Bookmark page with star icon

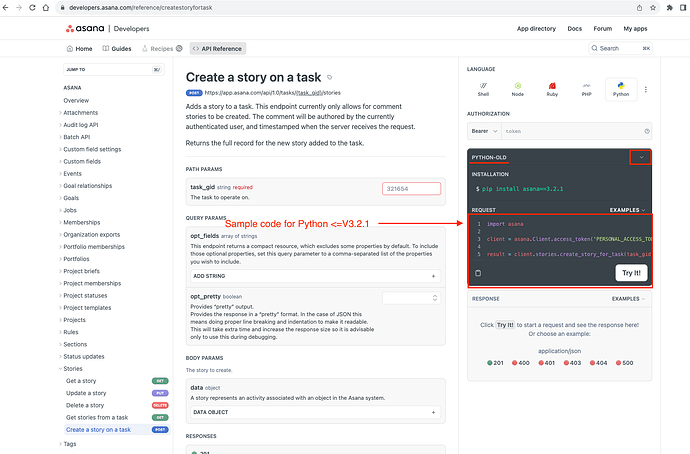click(x=653, y=7)
